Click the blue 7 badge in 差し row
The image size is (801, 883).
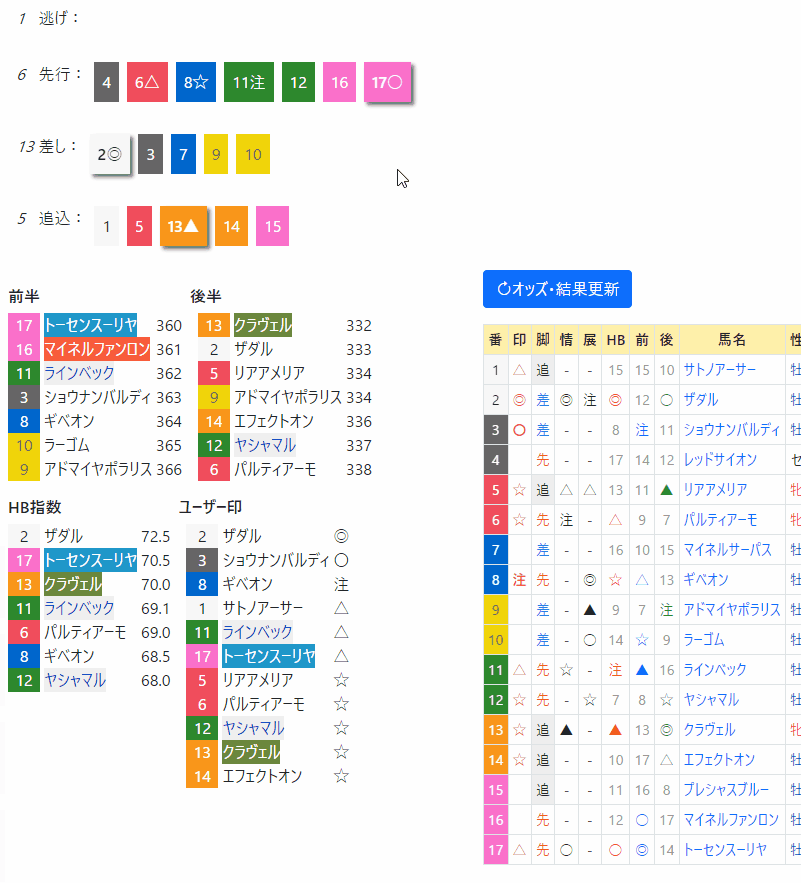pos(183,154)
